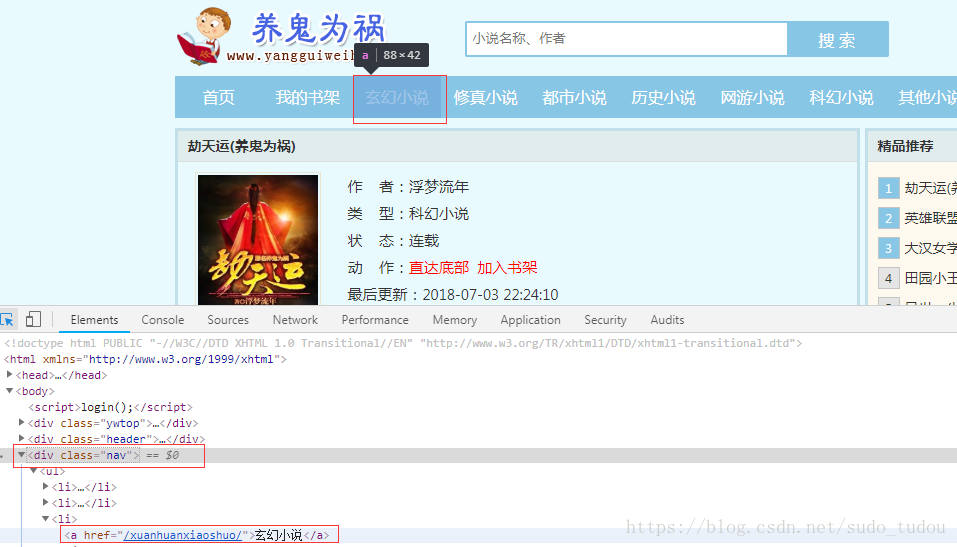Open 网游小说 nav link

(753, 97)
